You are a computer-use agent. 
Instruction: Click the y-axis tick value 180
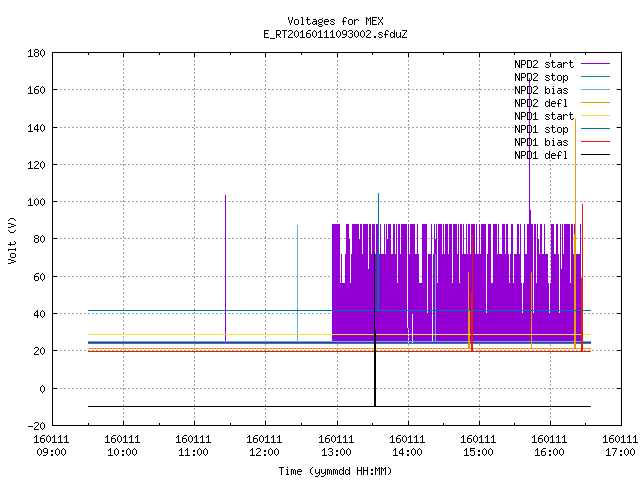coord(36,53)
